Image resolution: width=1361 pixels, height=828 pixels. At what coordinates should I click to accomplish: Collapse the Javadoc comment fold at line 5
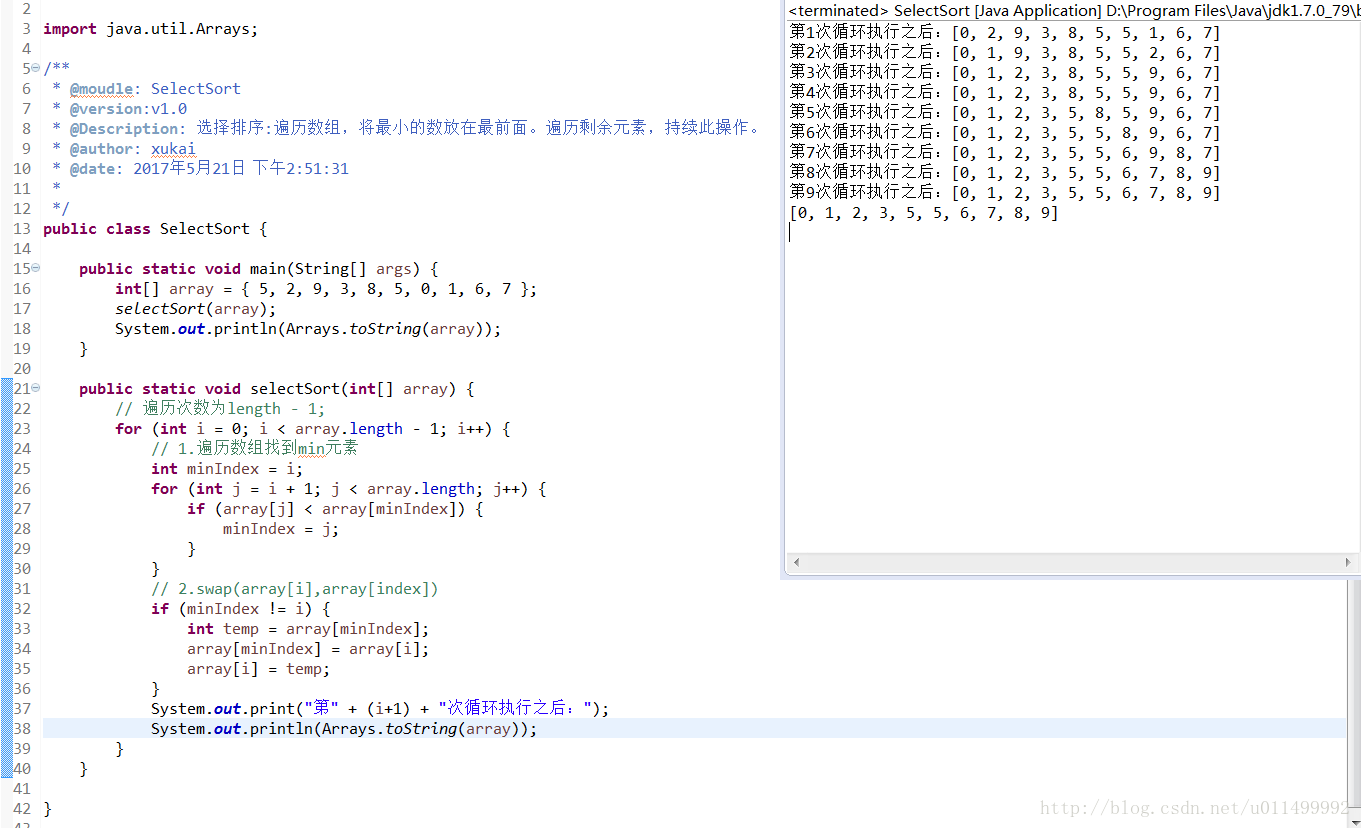pos(36,68)
